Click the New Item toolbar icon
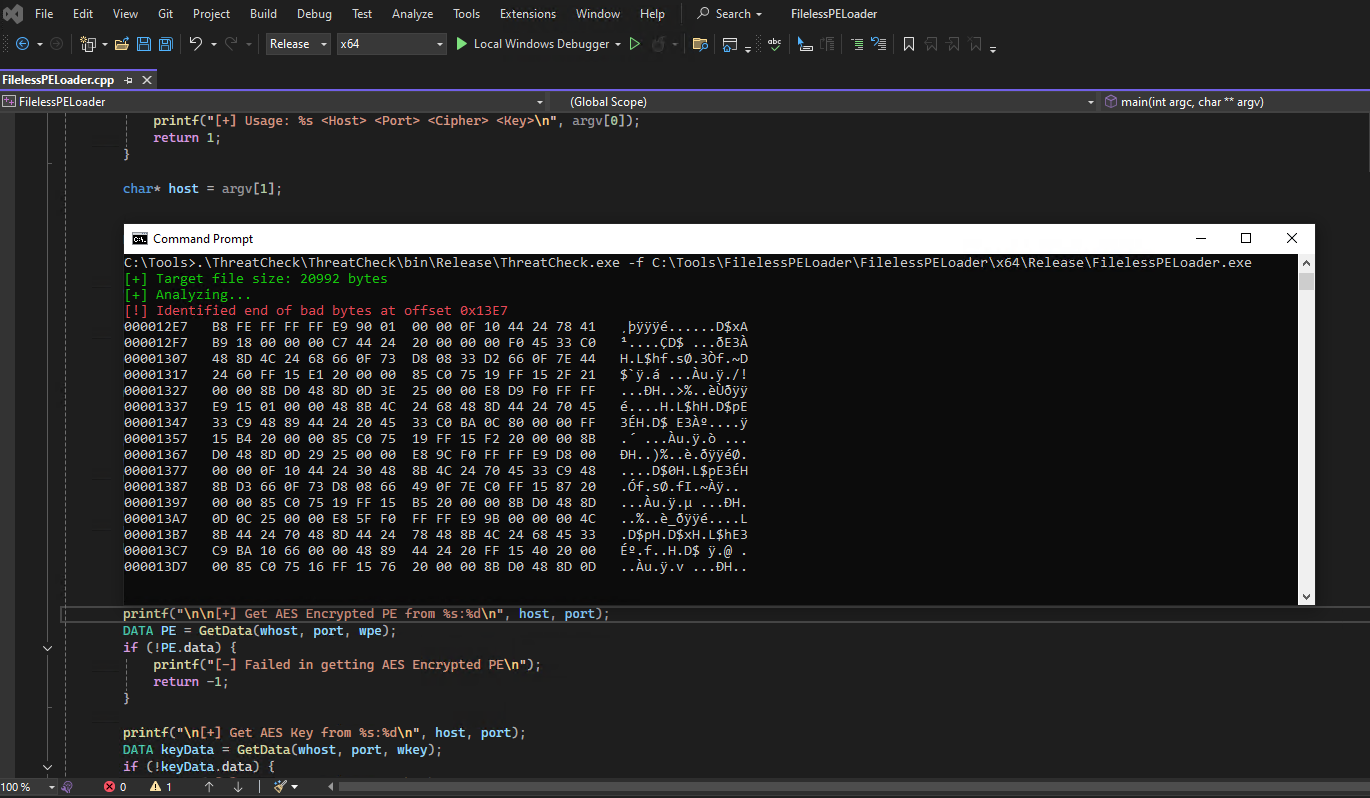This screenshot has width=1370, height=798. pos(88,44)
